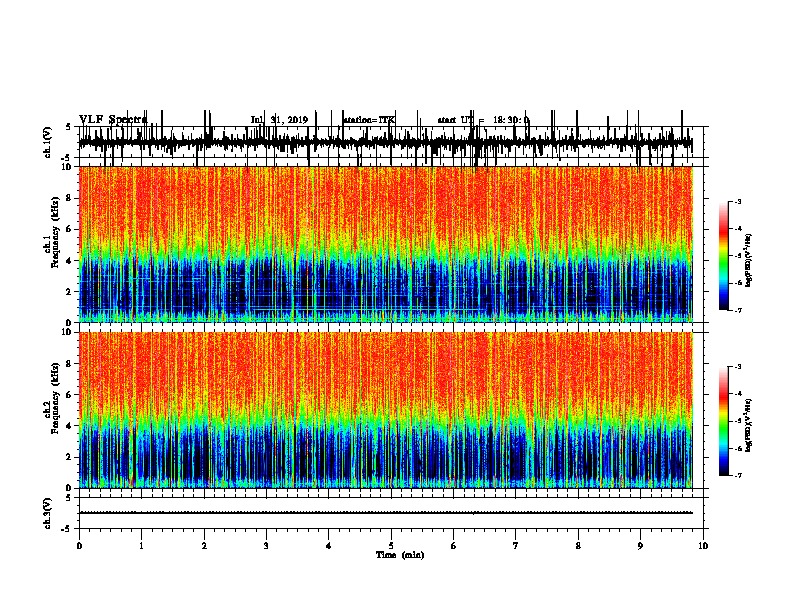The height and width of the screenshot is (612, 792).
Task: Click inside the ch.1 spectrogram panel
Action: [x=386, y=244]
